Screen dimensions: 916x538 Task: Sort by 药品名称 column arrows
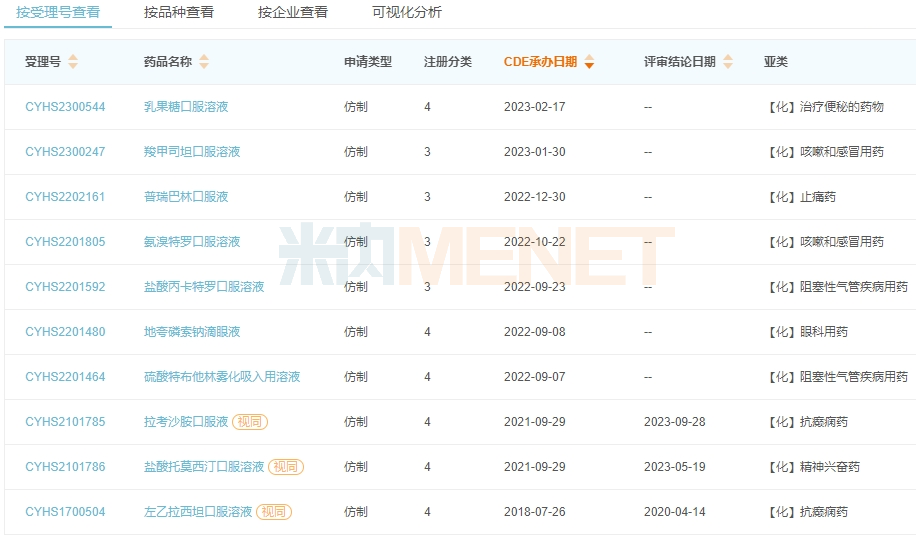click(x=204, y=61)
